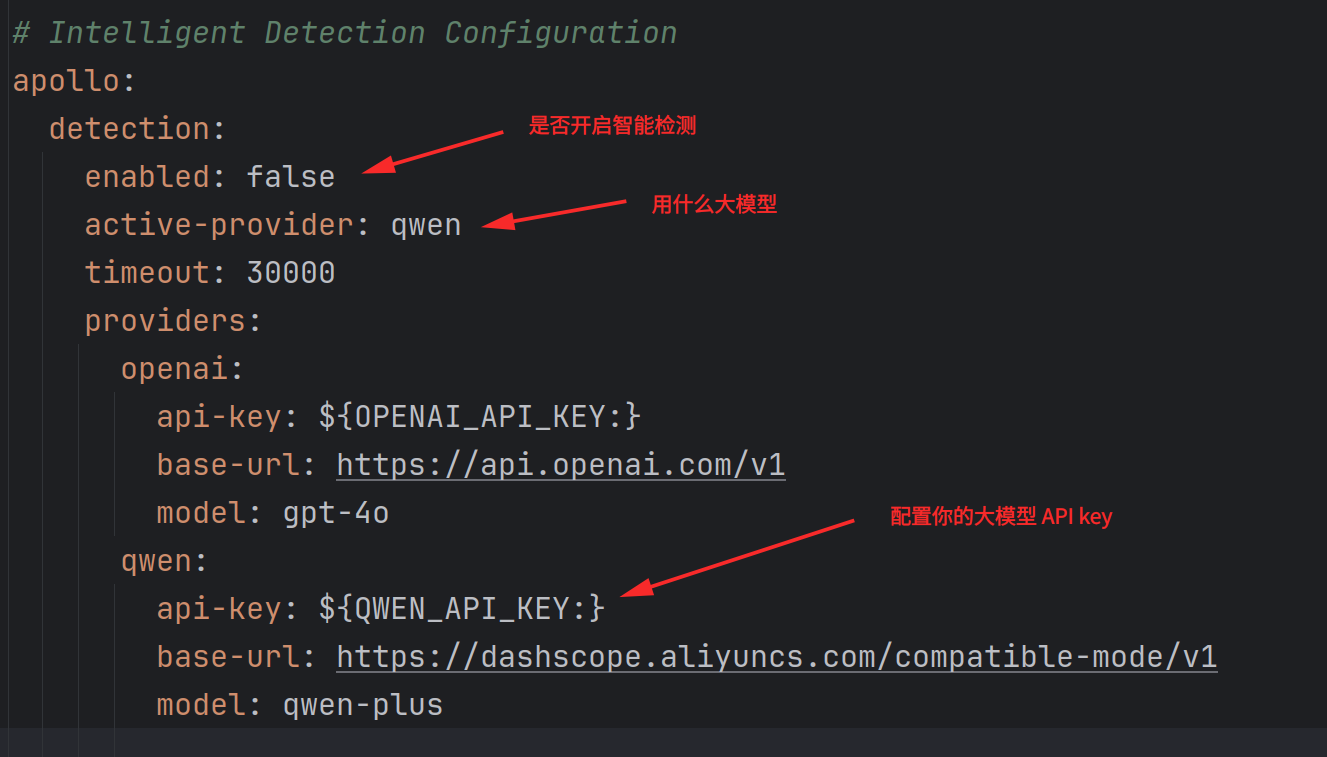The height and width of the screenshot is (757, 1327).
Task: Open the api.openai.com base URL link
Action: click(560, 465)
